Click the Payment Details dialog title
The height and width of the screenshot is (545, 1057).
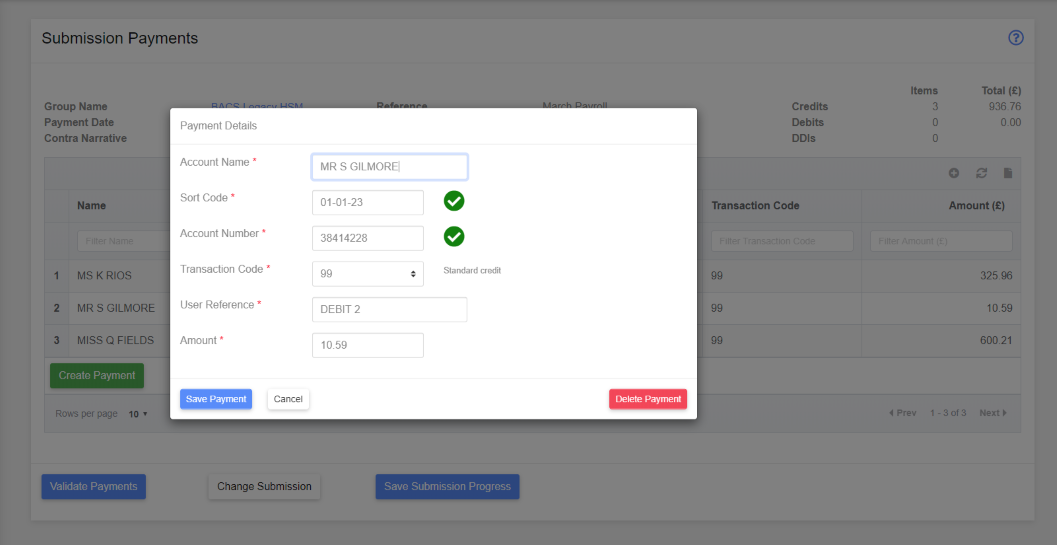pos(218,126)
